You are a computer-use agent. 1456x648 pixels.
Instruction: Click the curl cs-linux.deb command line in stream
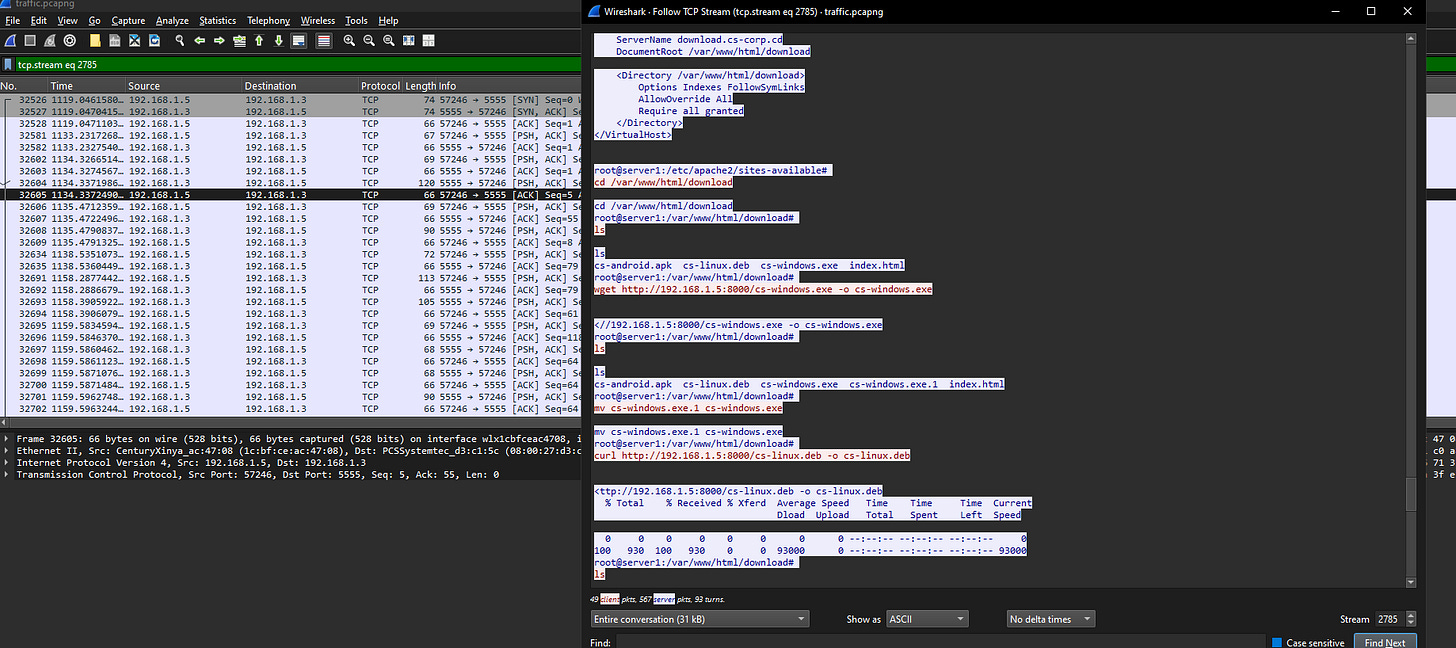(x=752, y=455)
